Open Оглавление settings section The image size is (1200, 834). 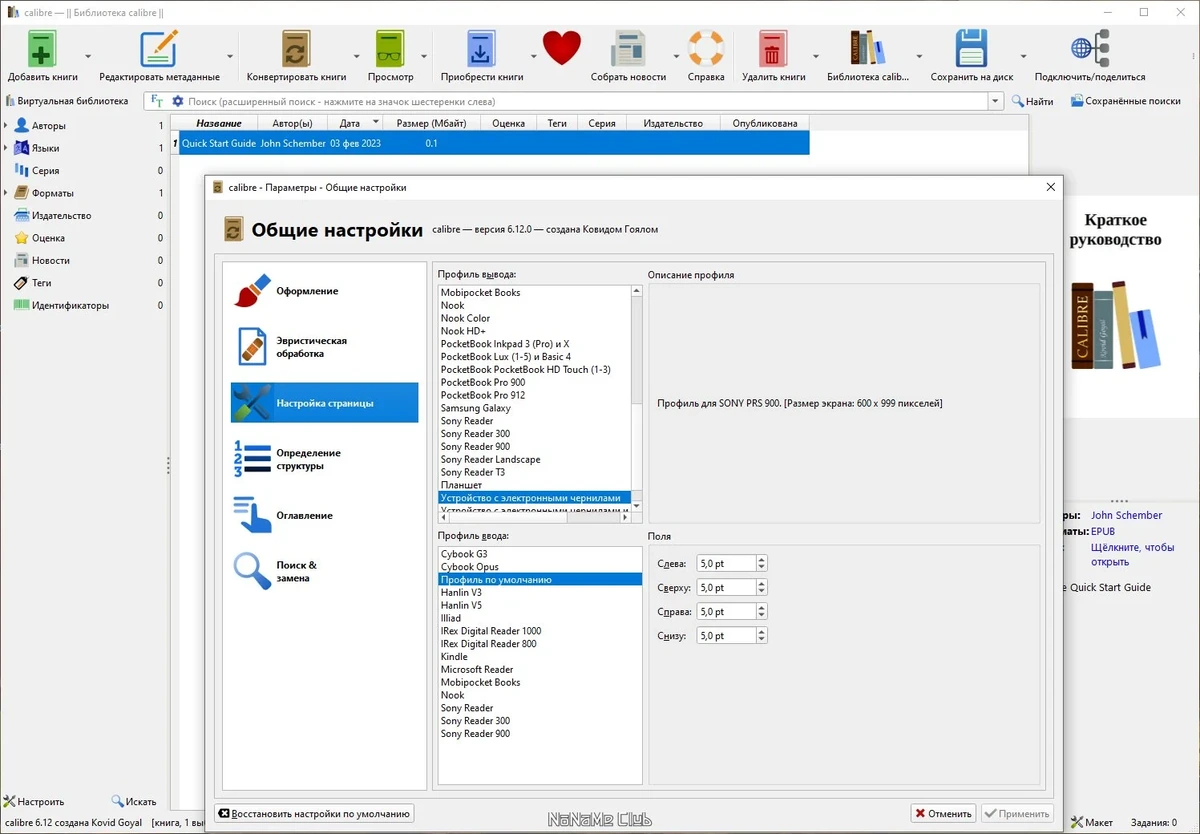(325, 515)
